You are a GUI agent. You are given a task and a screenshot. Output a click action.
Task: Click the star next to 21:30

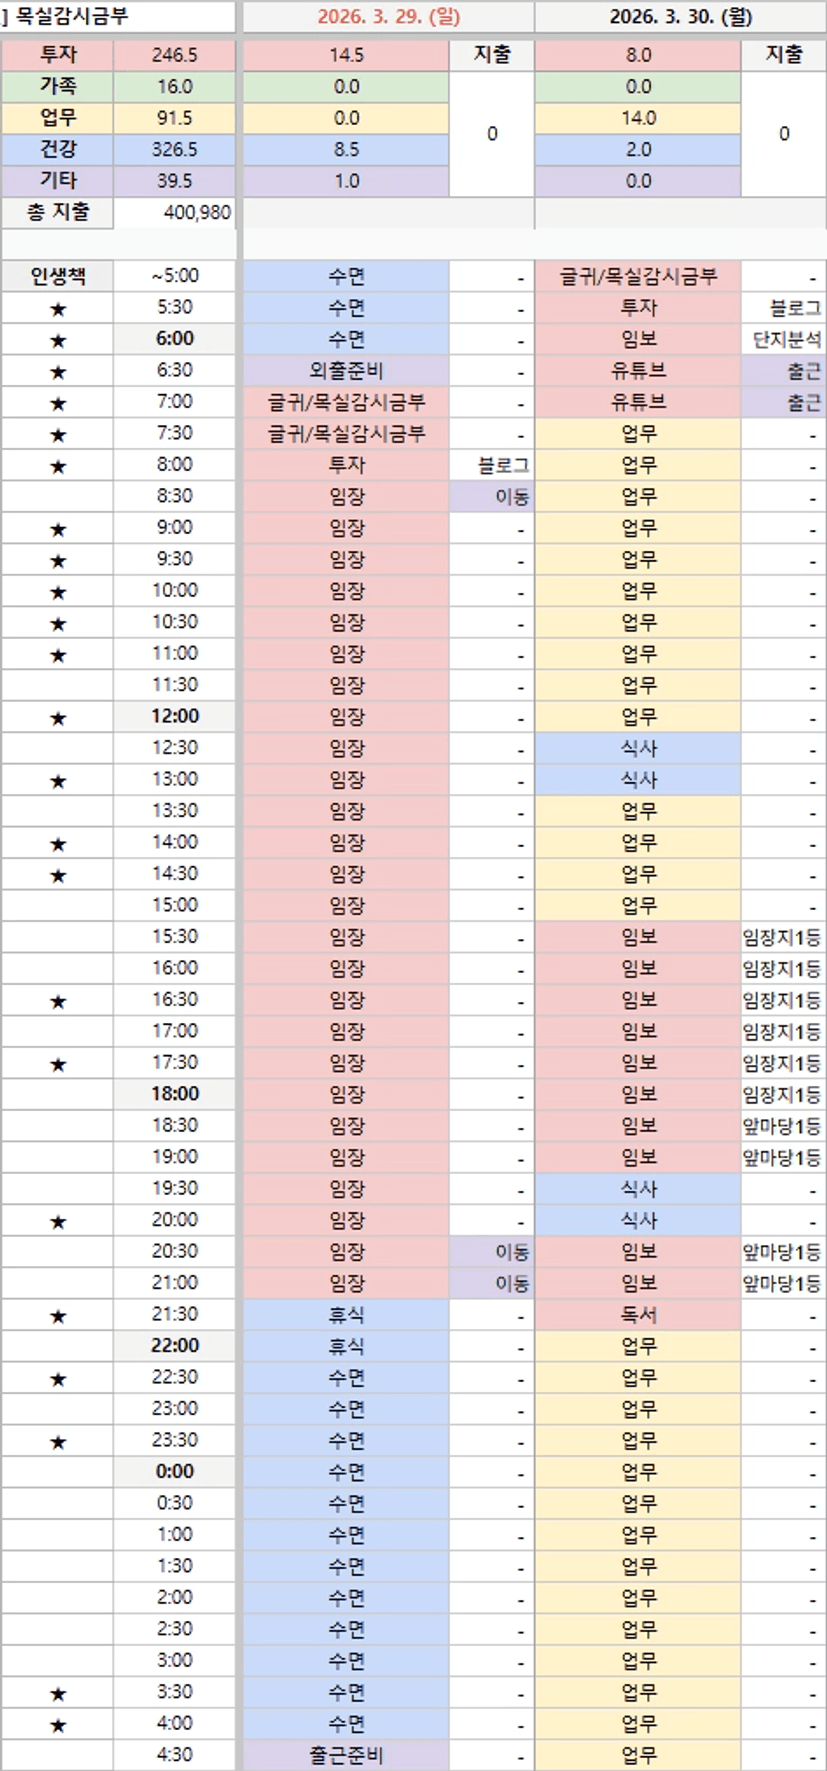pos(58,1316)
